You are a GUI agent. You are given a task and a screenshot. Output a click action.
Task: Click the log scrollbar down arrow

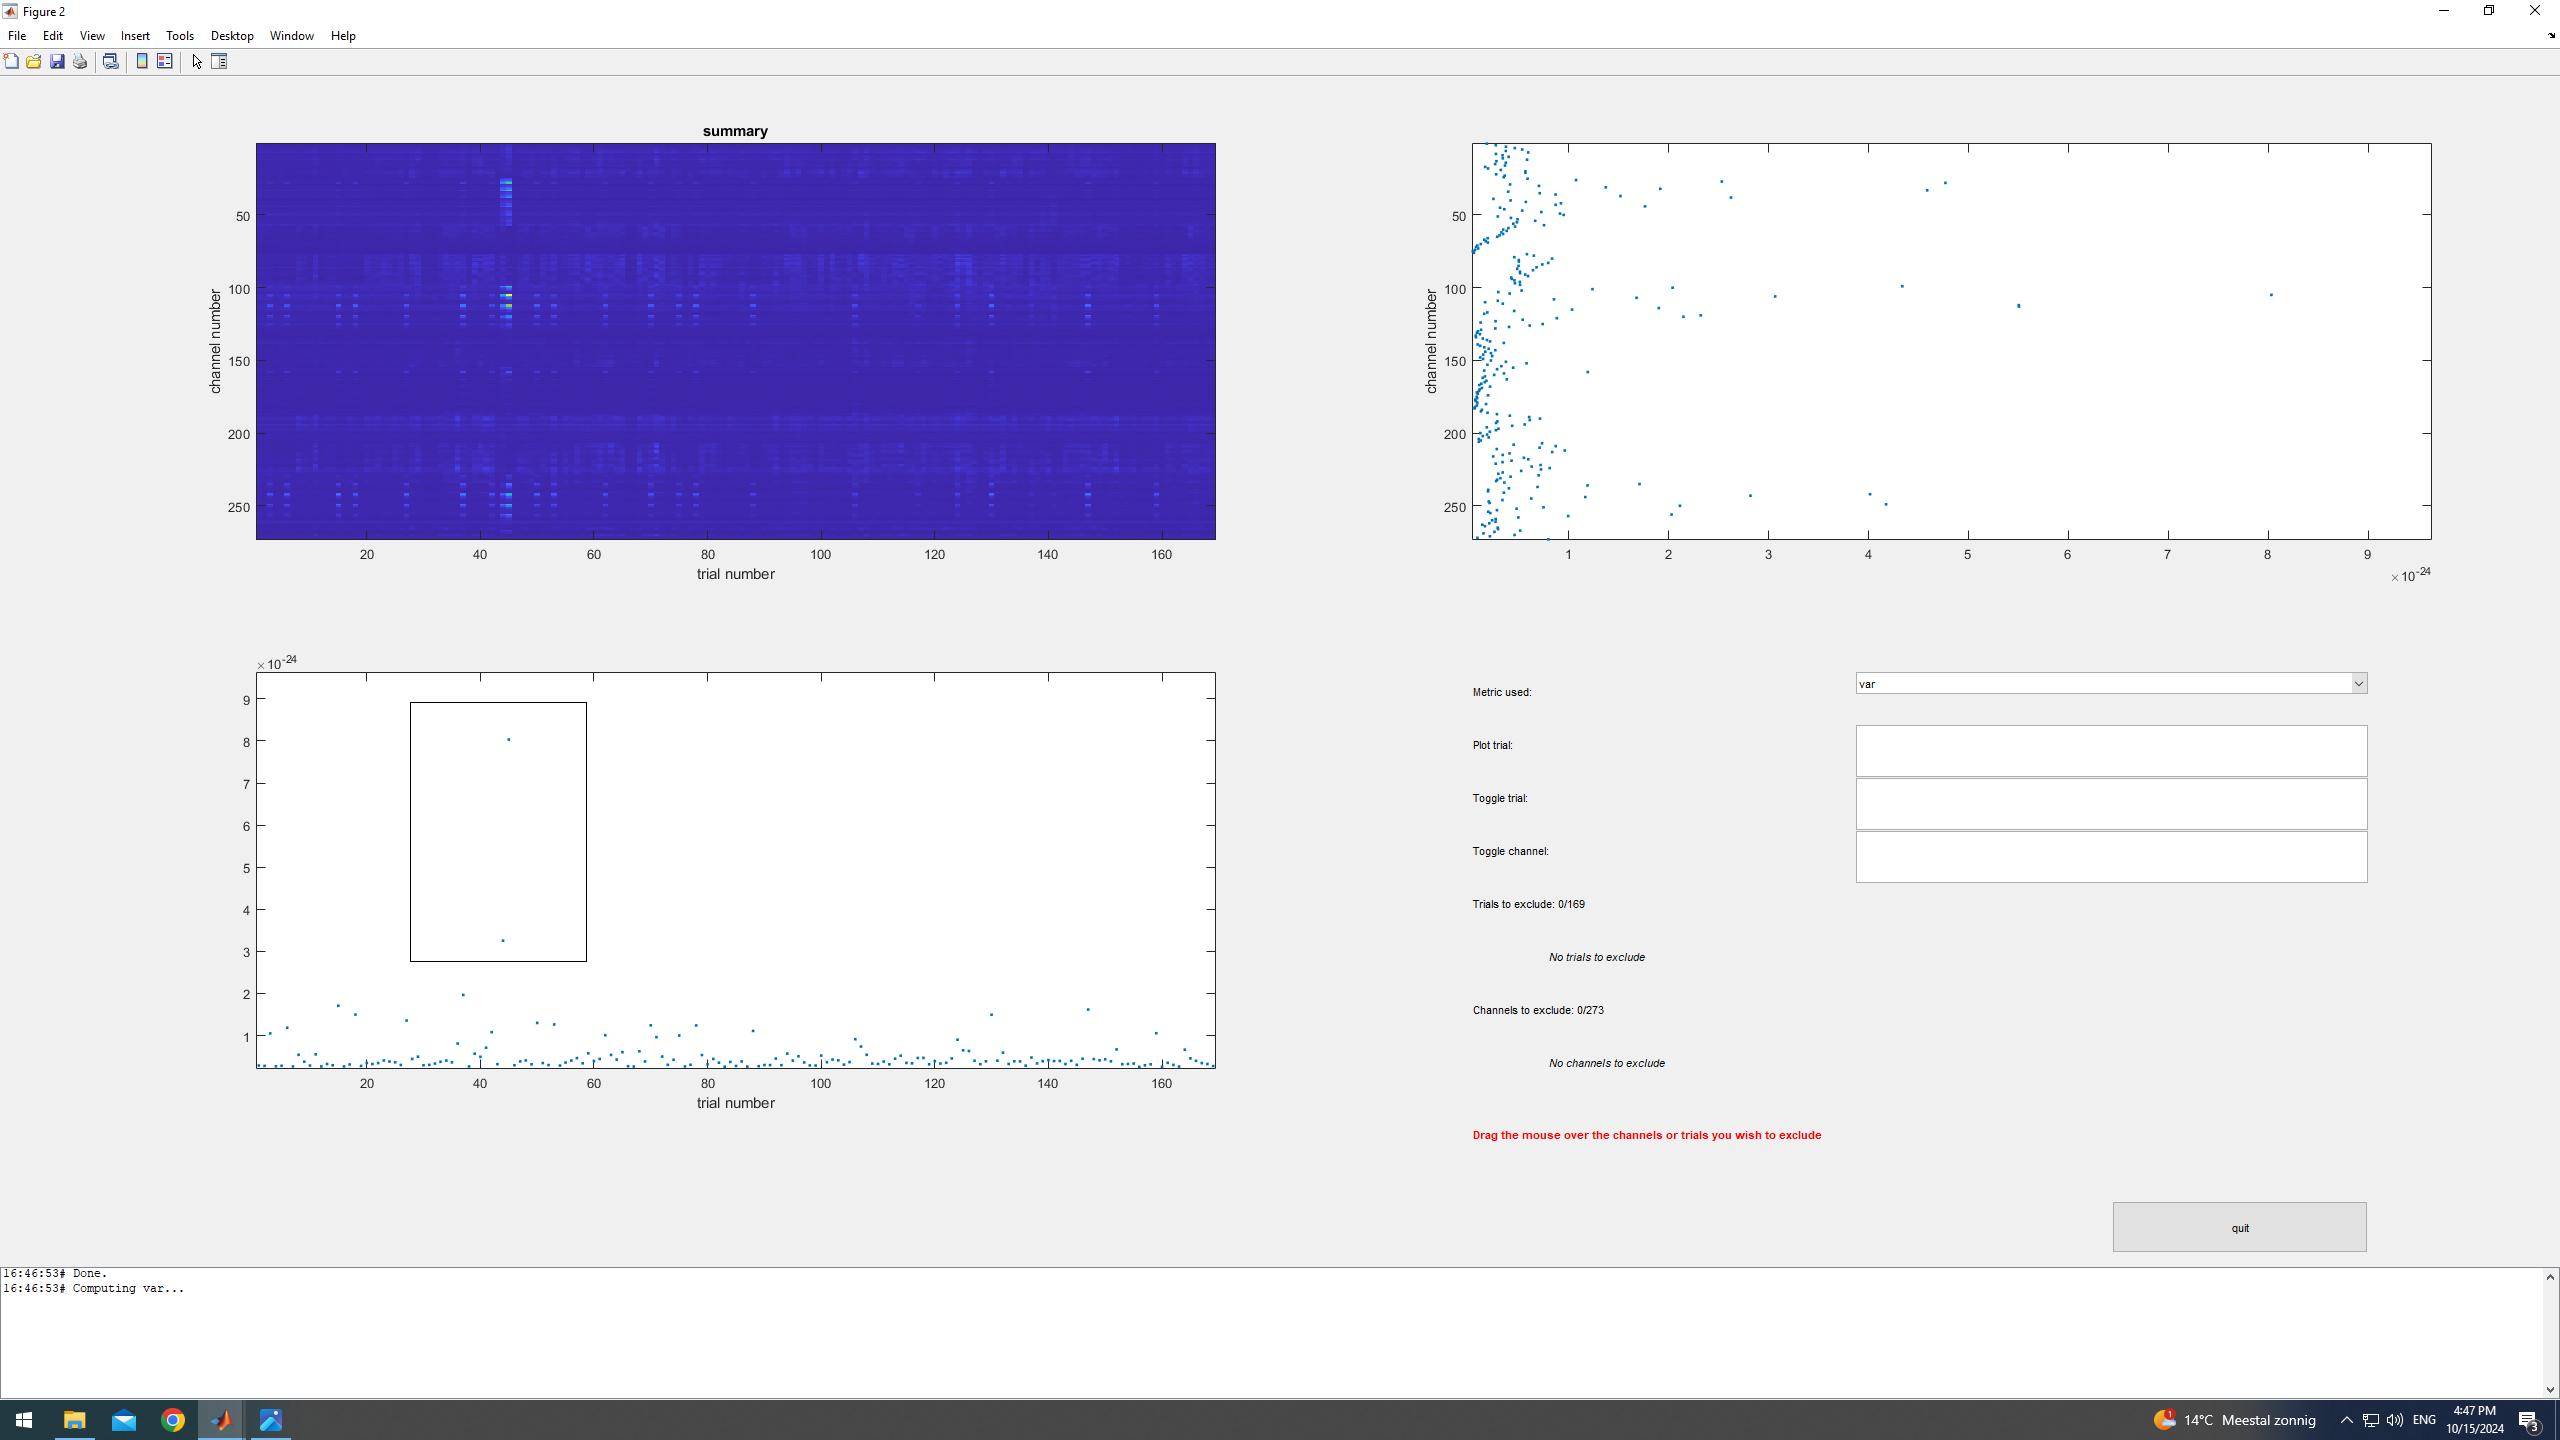coord(2551,1389)
